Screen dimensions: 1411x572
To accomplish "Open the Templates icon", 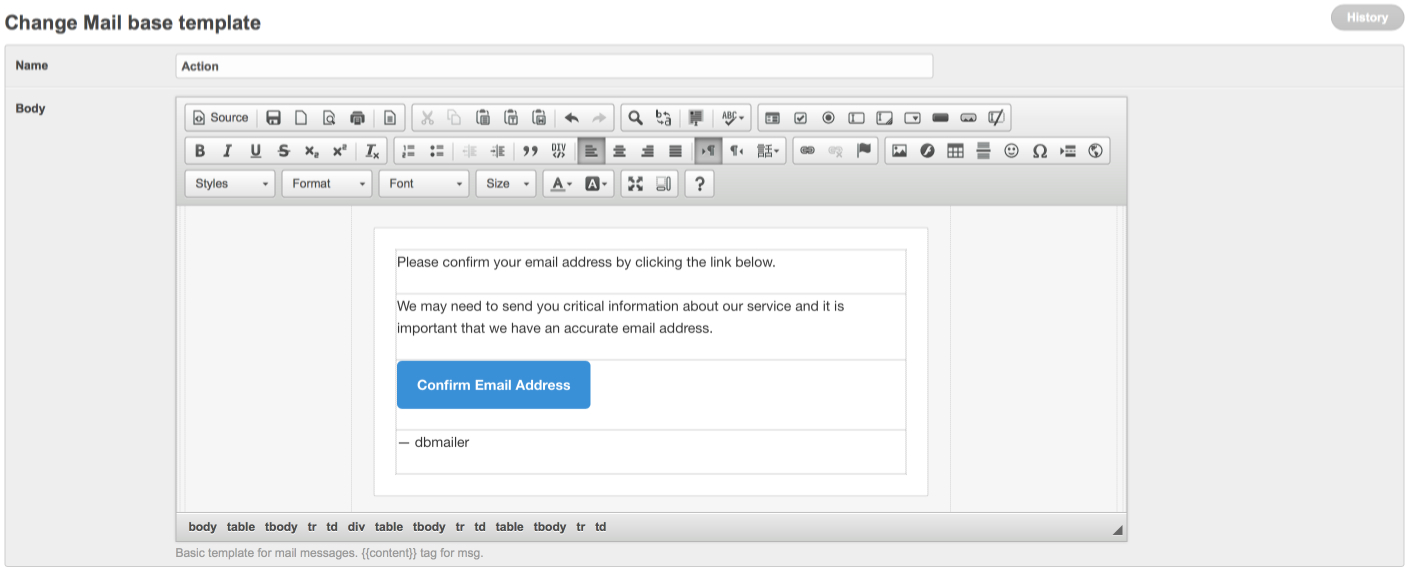I will click(390, 118).
